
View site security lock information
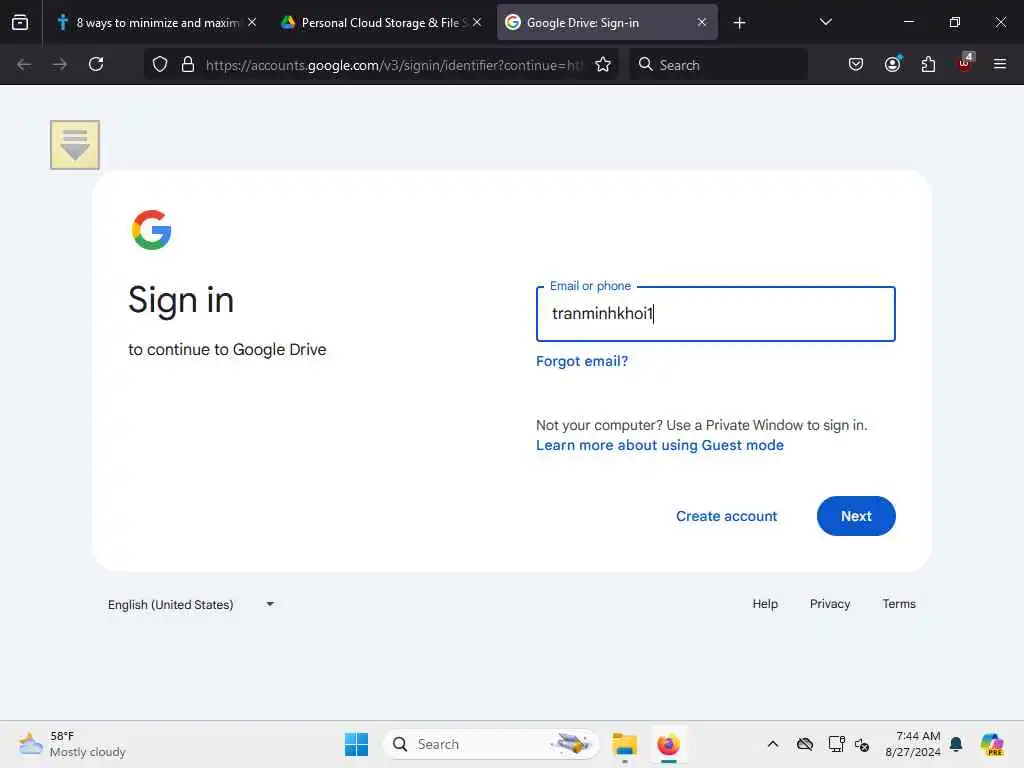pos(188,64)
